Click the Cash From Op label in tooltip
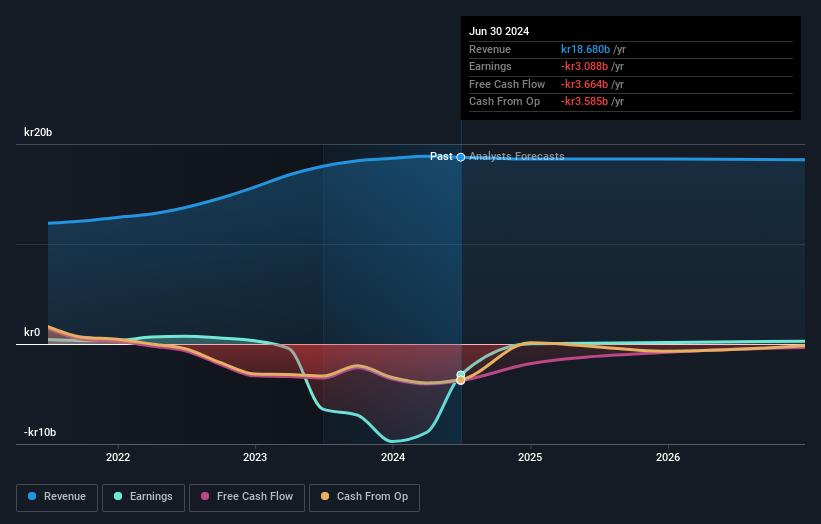This screenshot has height=524, width=821. (x=504, y=102)
